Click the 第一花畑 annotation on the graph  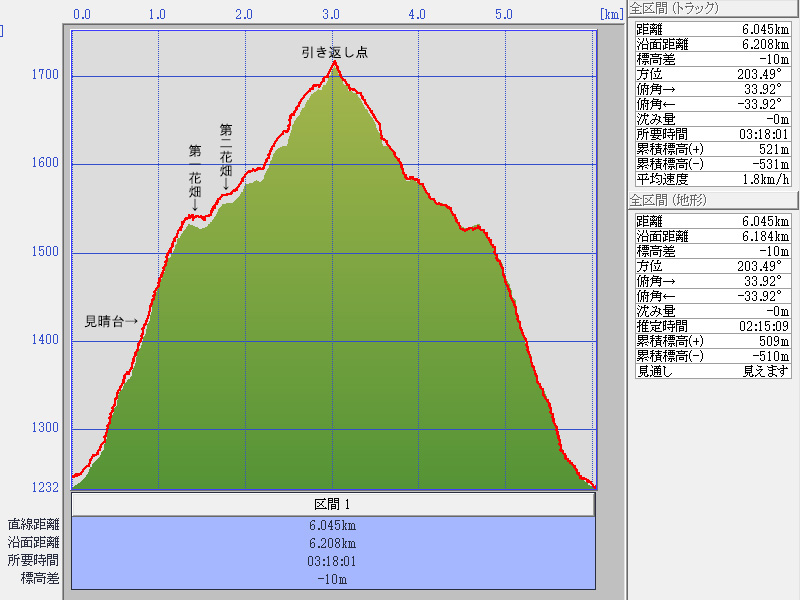pyautogui.click(x=194, y=178)
